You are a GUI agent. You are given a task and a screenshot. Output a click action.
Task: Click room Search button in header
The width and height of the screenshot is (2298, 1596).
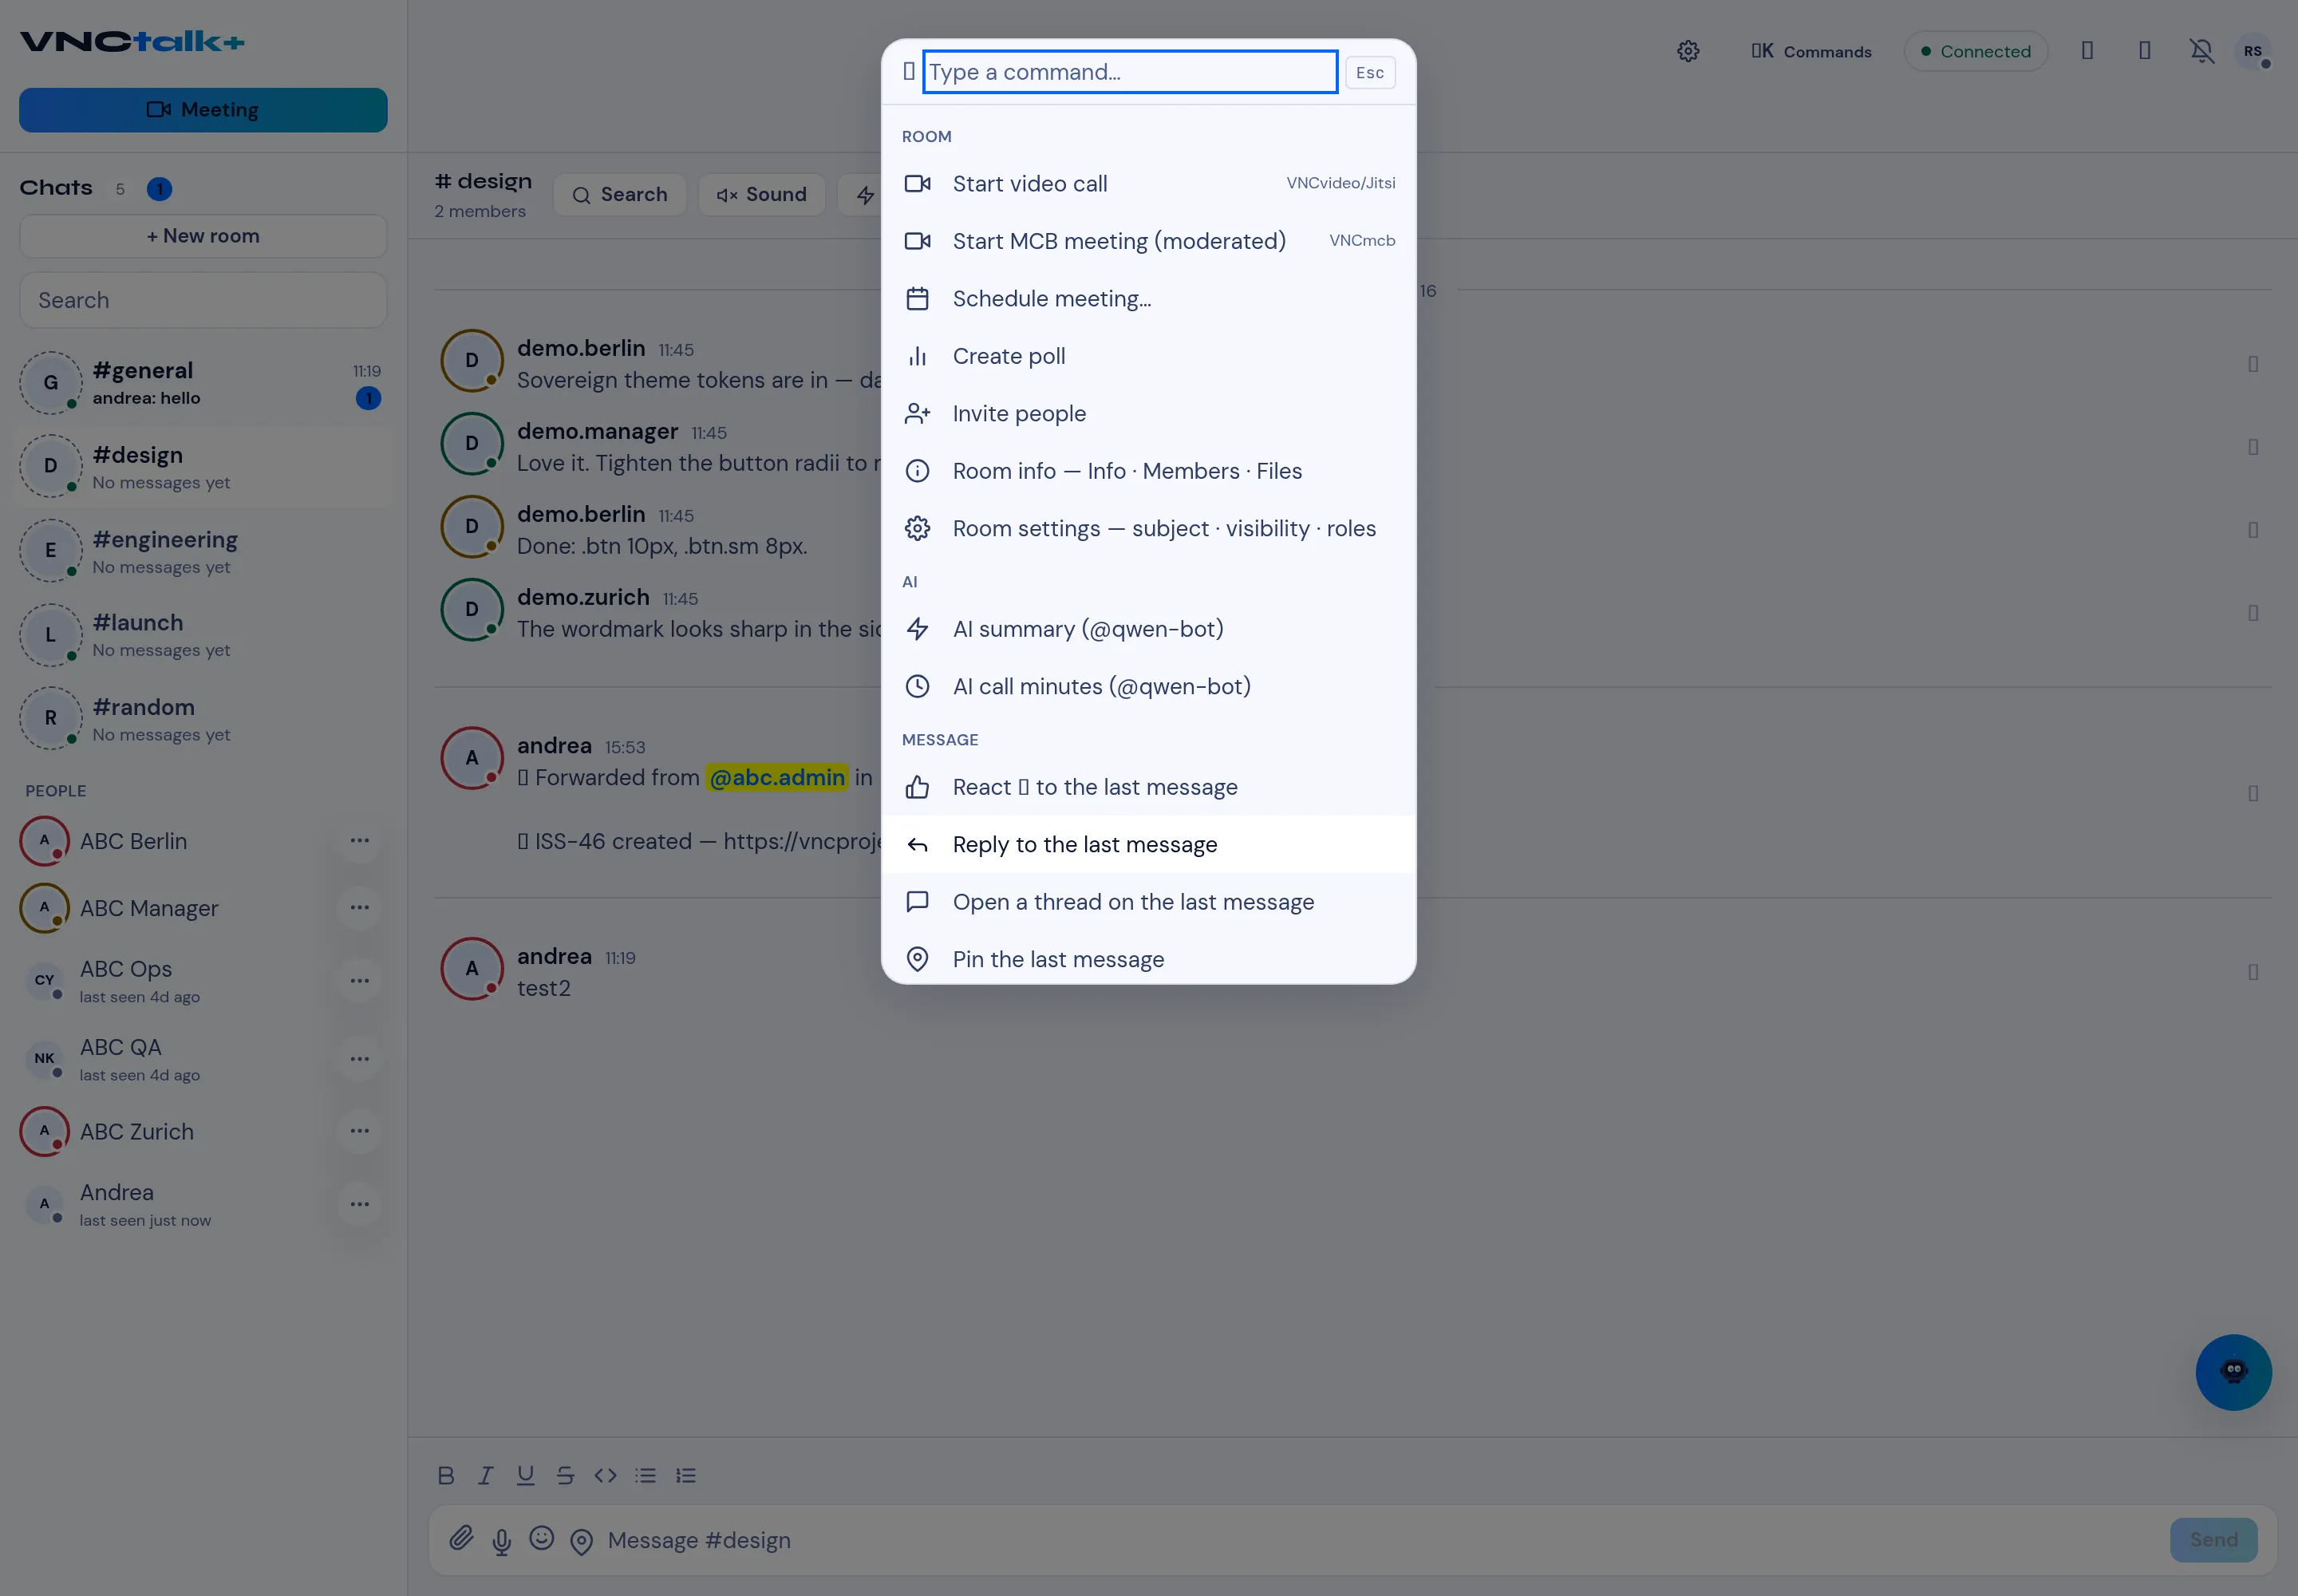pos(619,195)
